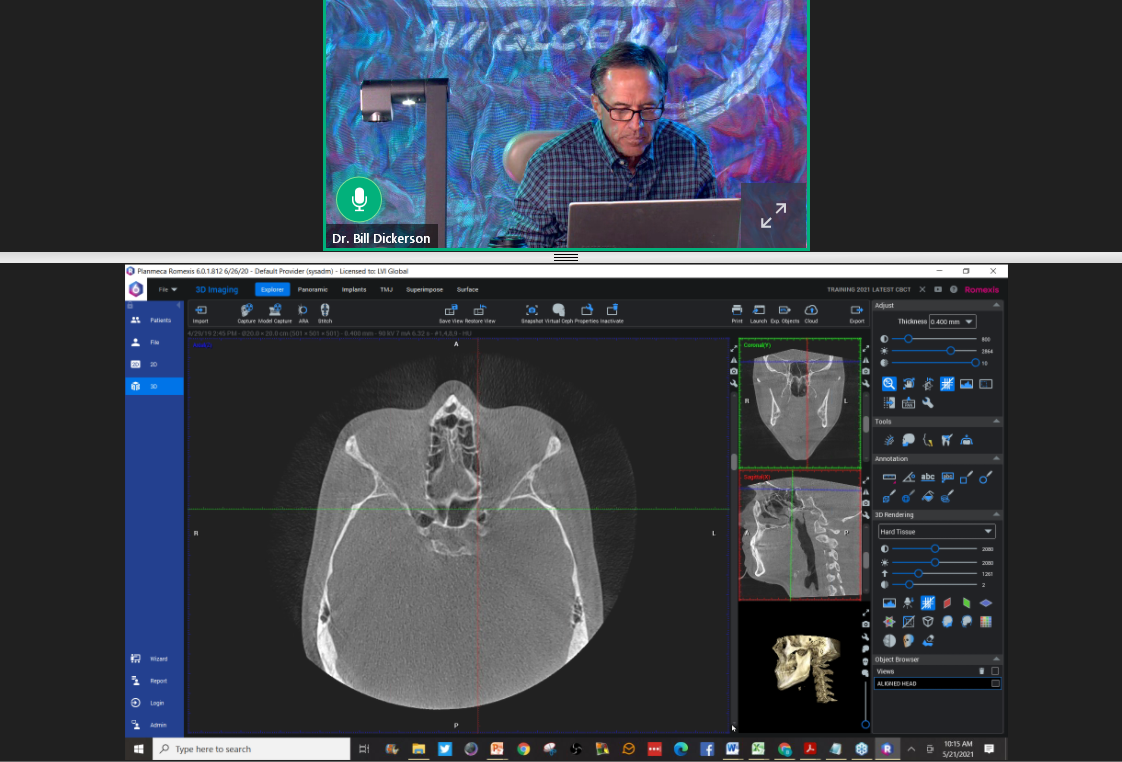The height and width of the screenshot is (762, 1122).
Task: Click the Export icon
Action: [857, 311]
